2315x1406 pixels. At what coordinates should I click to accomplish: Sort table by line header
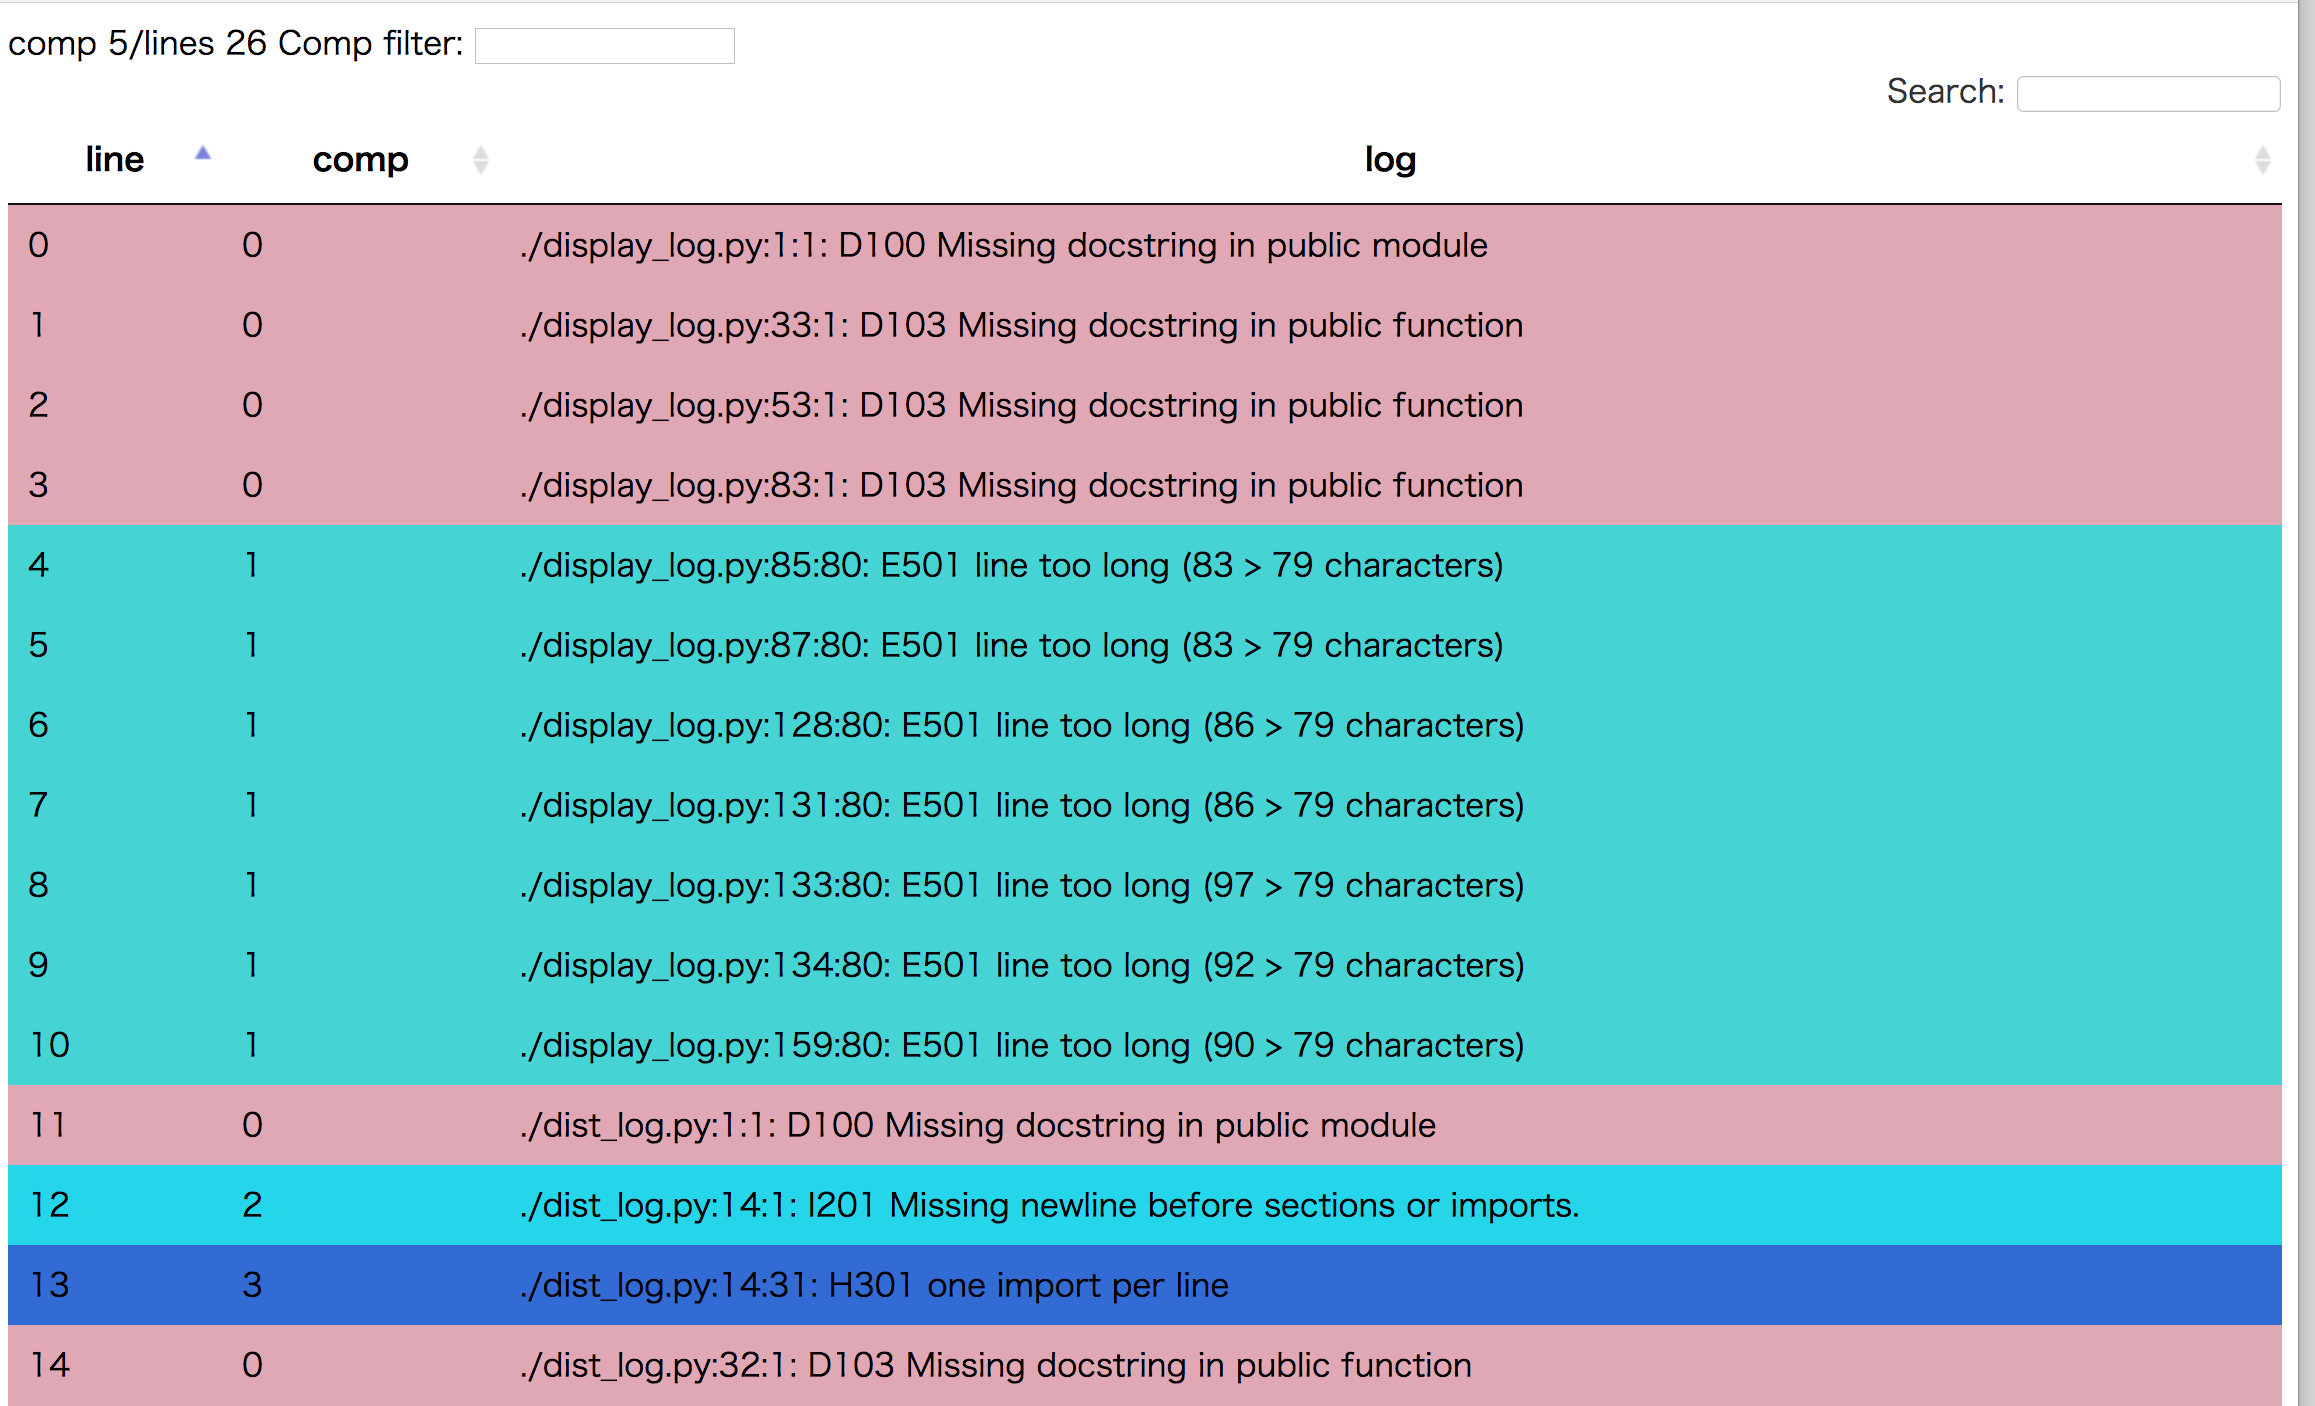point(114,160)
